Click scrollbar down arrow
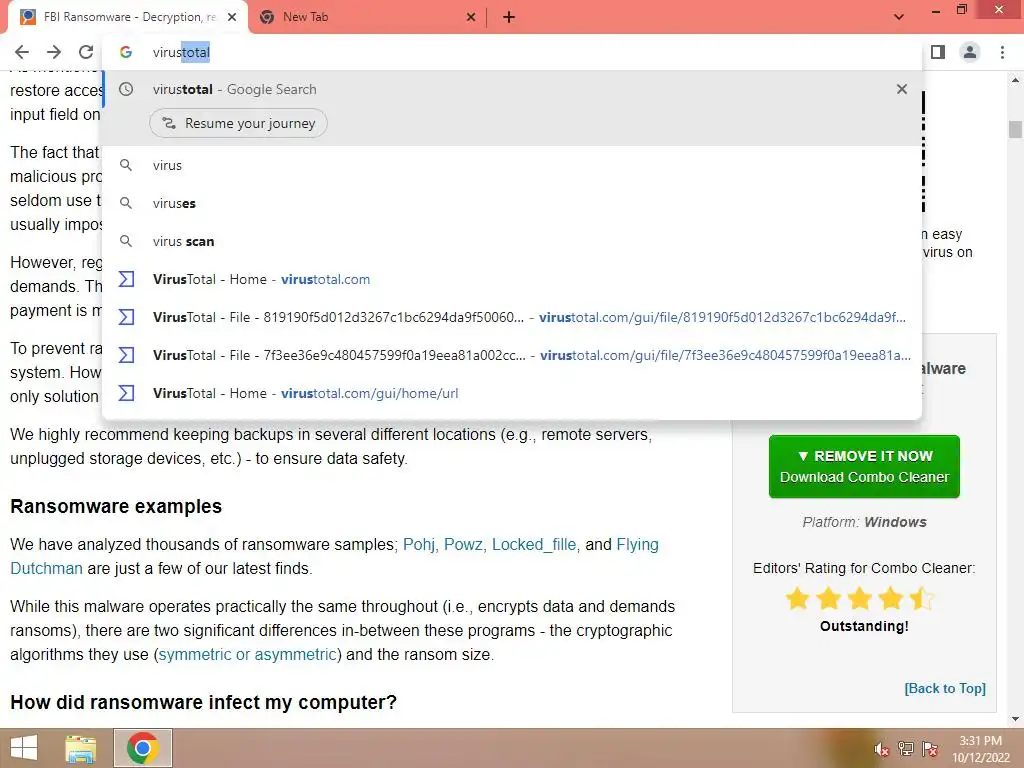Viewport: 1024px width, 768px height. click(1015, 720)
